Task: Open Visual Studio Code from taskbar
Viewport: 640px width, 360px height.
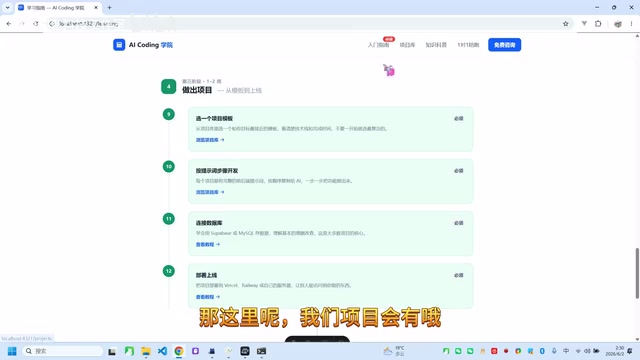Action: click(x=162, y=351)
